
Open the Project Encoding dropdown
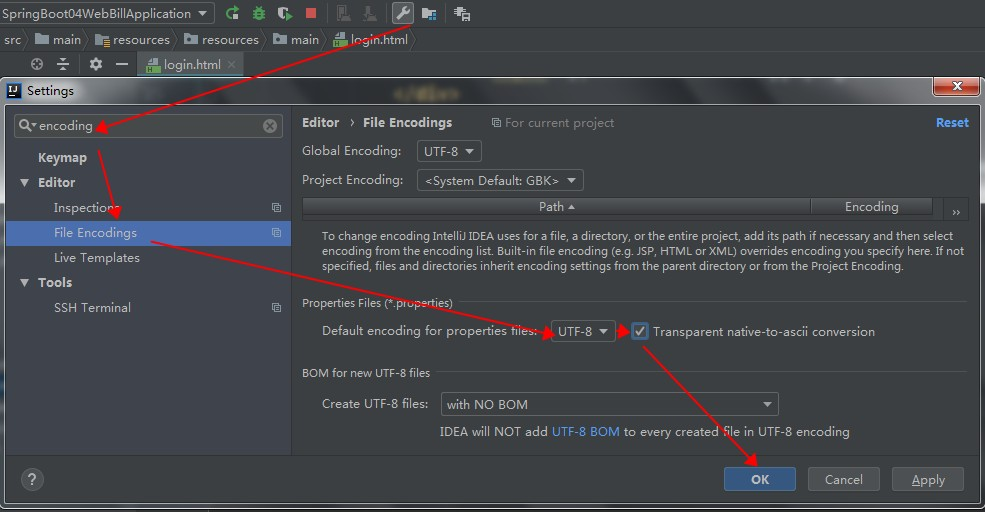coord(500,180)
